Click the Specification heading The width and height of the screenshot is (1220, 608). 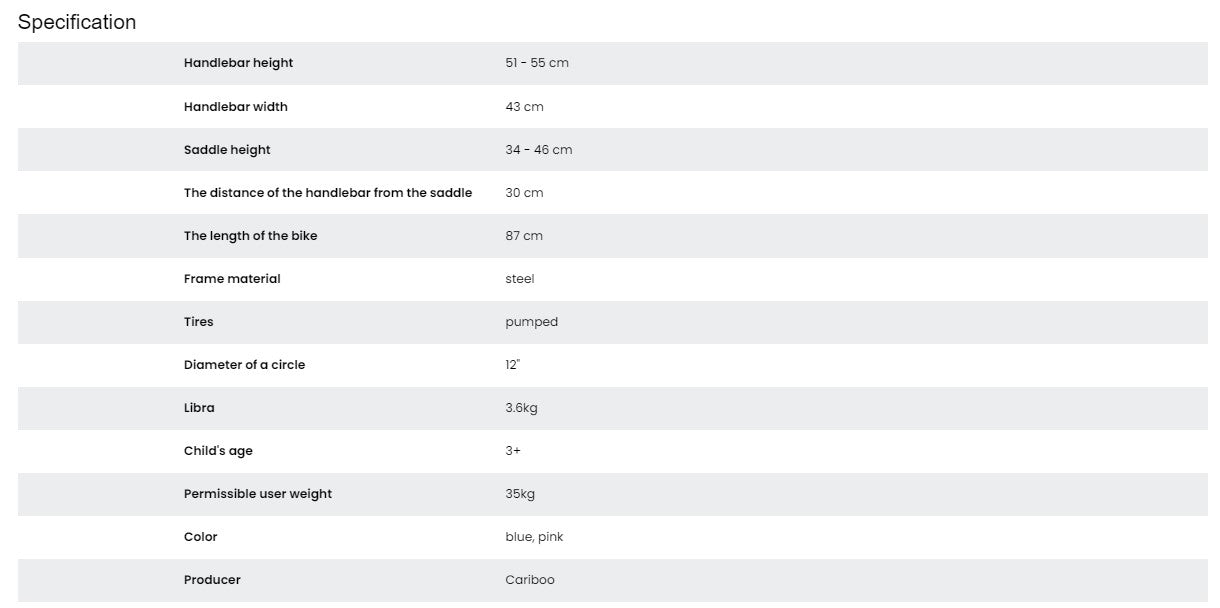77,22
